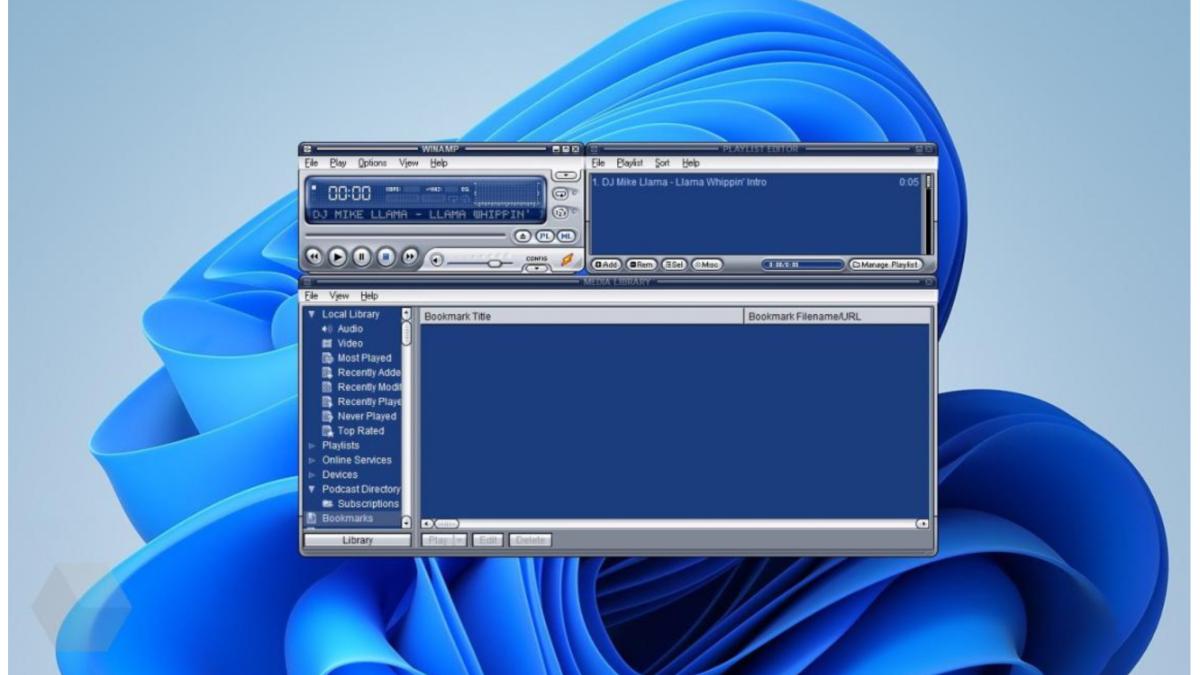Toggle the PL playlist editor button

tap(545, 236)
